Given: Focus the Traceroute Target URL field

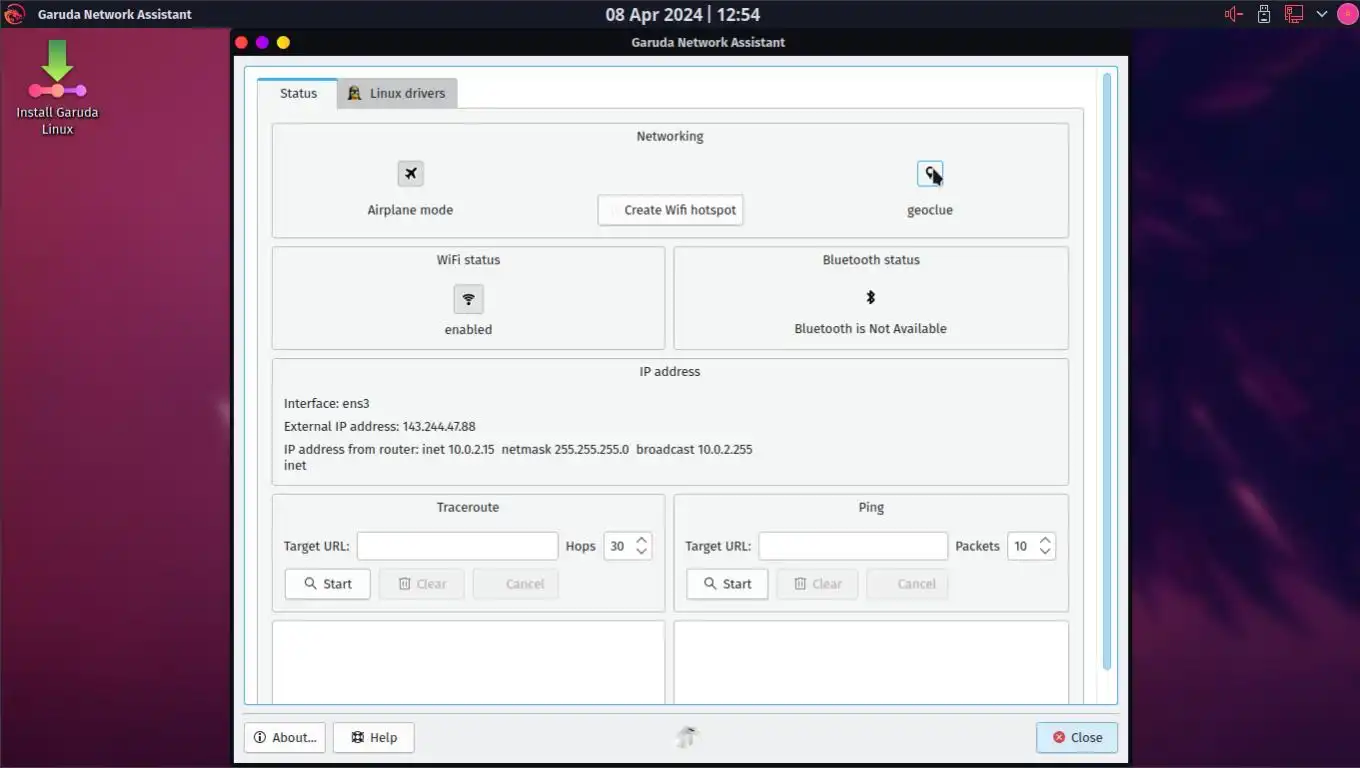Looking at the screenshot, I should point(457,546).
